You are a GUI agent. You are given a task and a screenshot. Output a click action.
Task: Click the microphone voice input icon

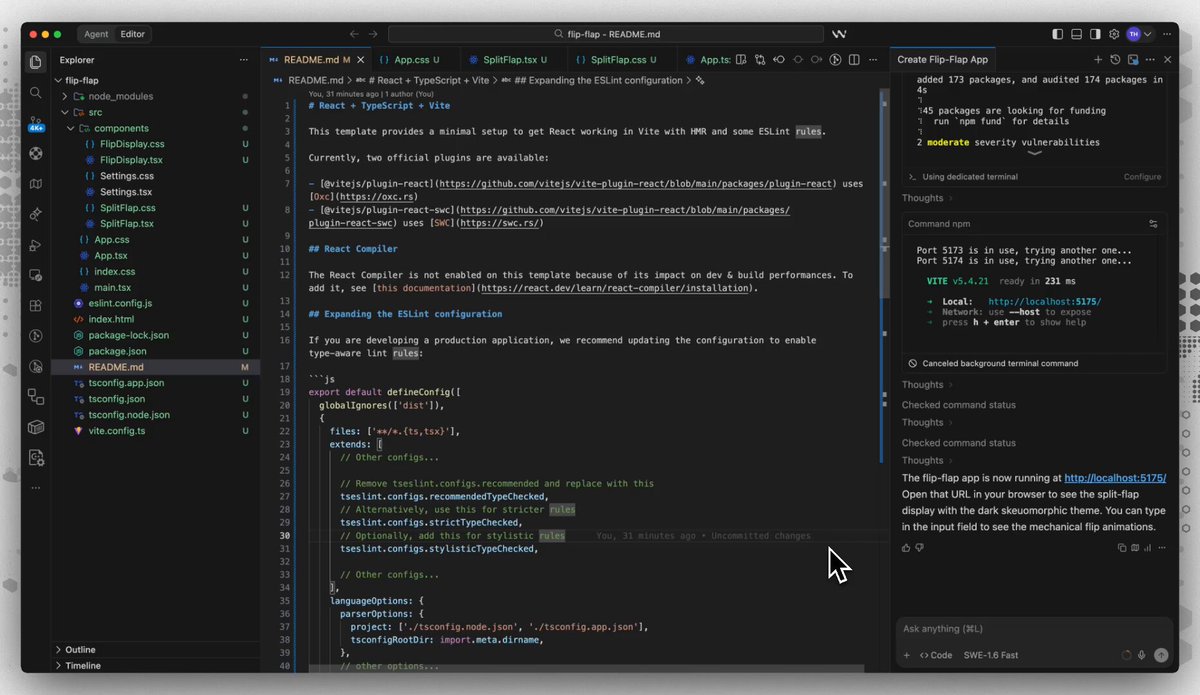tap(1142, 655)
